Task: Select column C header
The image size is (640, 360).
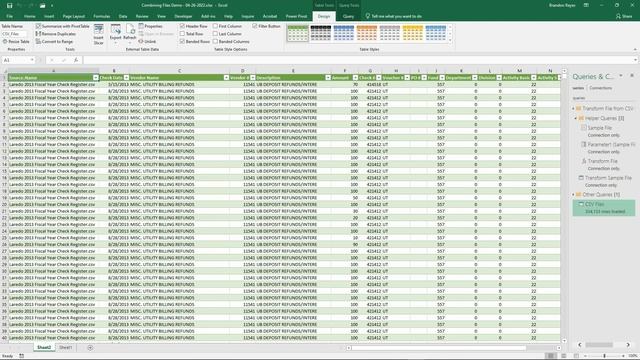Action: 179,71
